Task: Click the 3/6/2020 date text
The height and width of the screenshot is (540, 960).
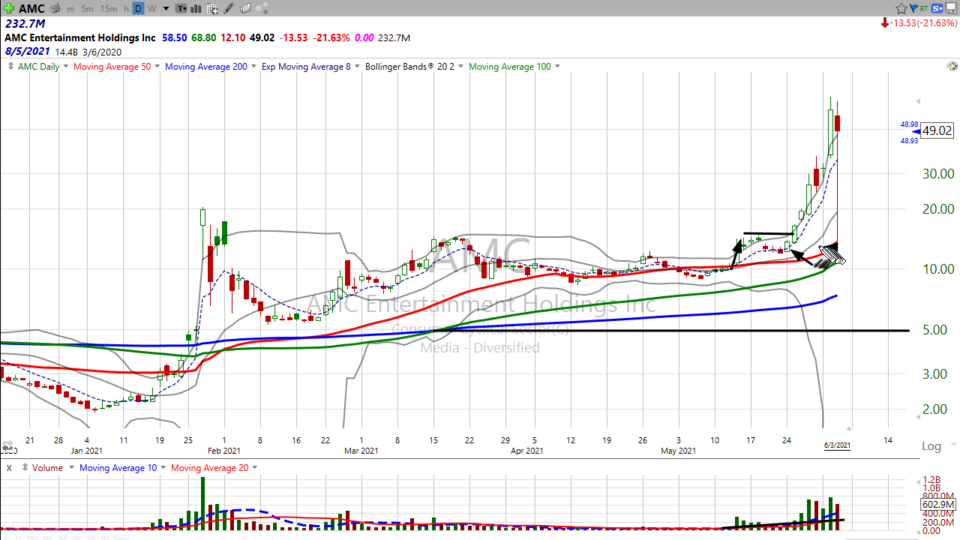Action: coord(102,52)
